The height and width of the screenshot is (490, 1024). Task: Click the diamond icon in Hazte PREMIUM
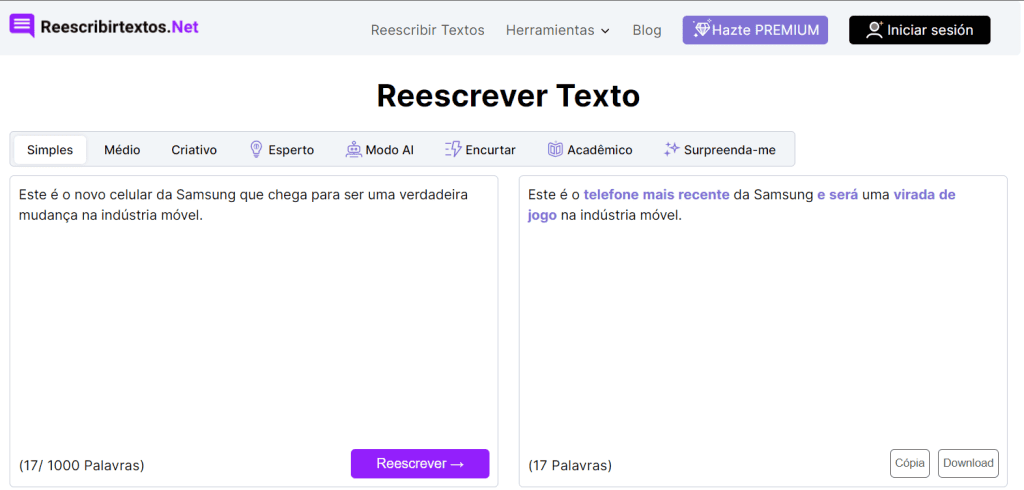702,29
